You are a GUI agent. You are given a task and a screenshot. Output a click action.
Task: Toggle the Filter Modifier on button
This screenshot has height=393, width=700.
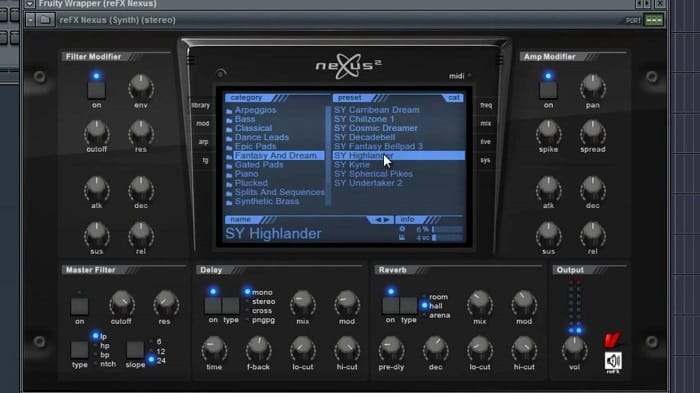point(96,90)
